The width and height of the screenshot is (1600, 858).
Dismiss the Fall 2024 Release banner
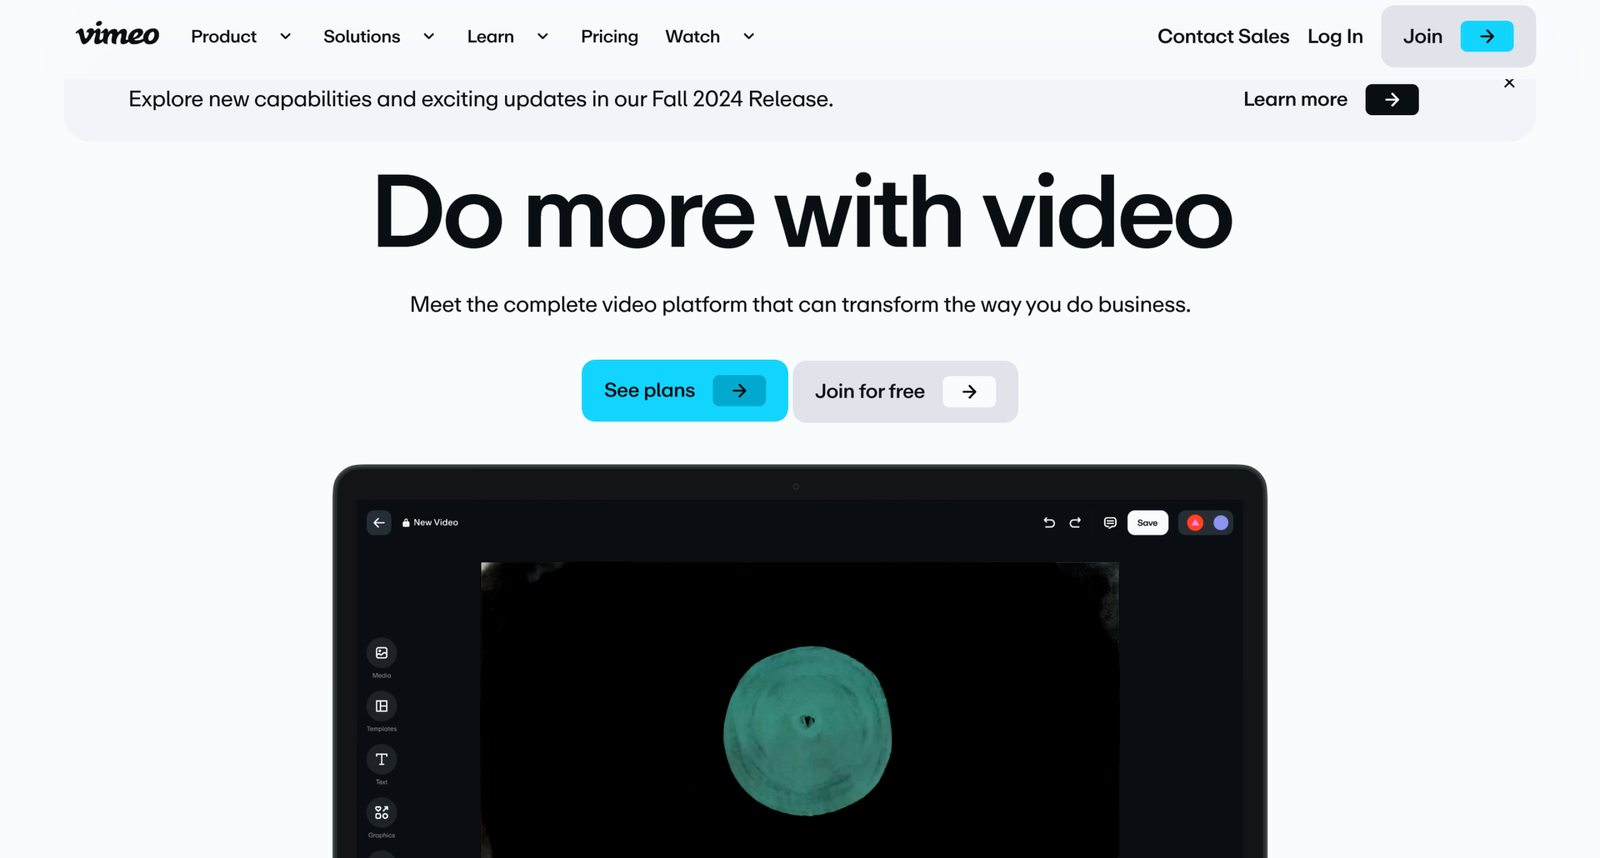(1509, 83)
